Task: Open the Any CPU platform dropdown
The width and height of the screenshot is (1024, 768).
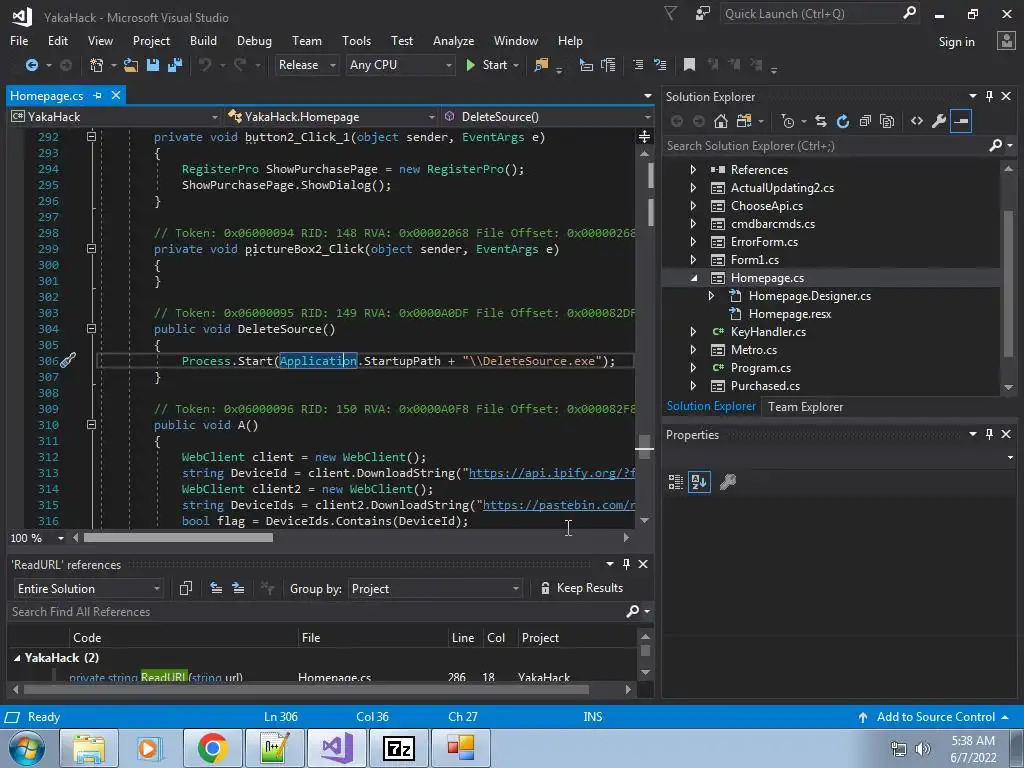Action: coord(400,65)
